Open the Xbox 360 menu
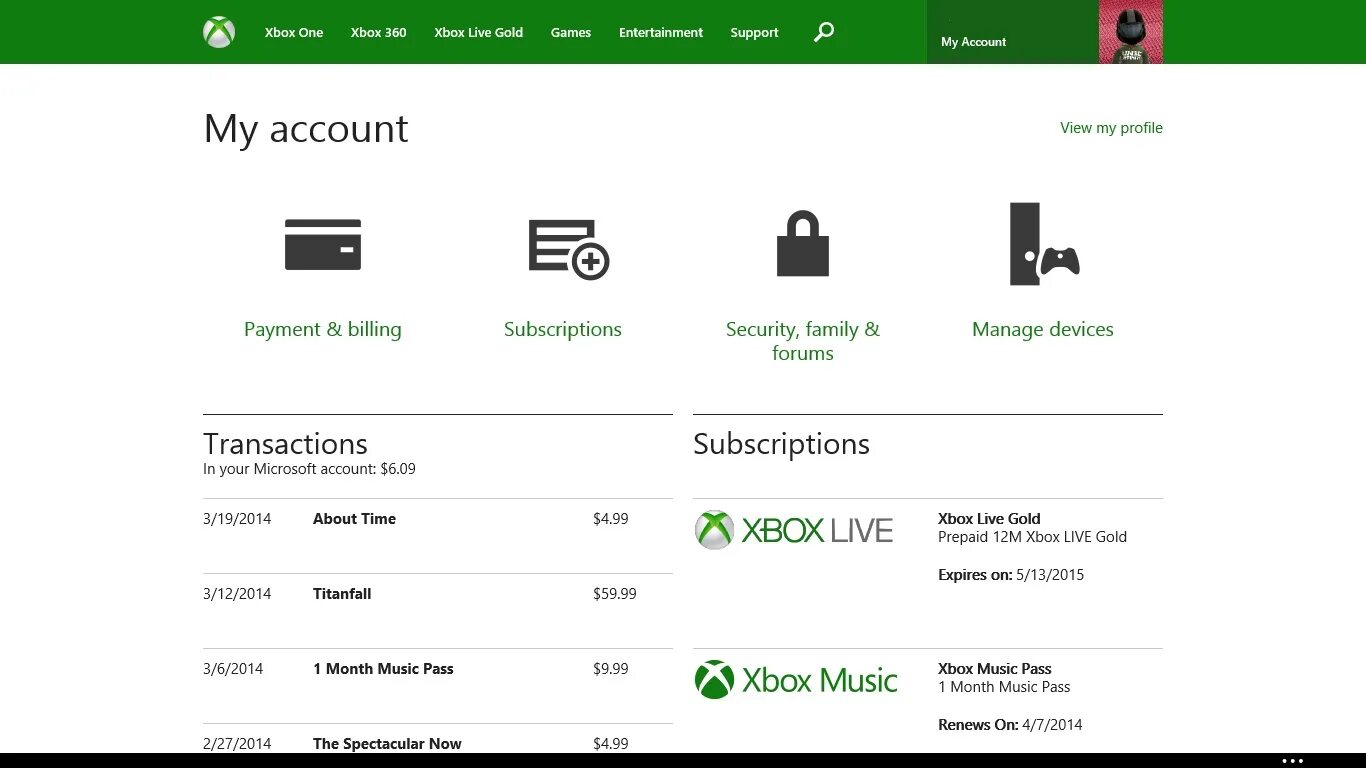This screenshot has width=1366, height=768. click(x=378, y=32)
